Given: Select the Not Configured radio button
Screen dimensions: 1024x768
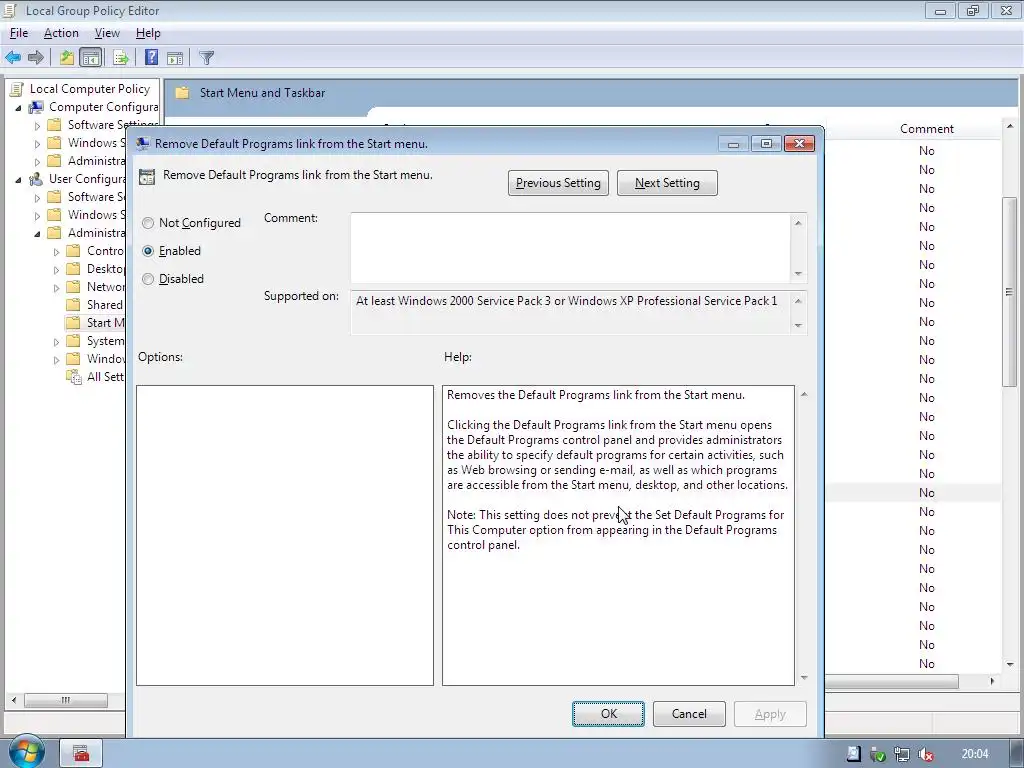Looking at the screenshot, I should (x=148, y=223).
